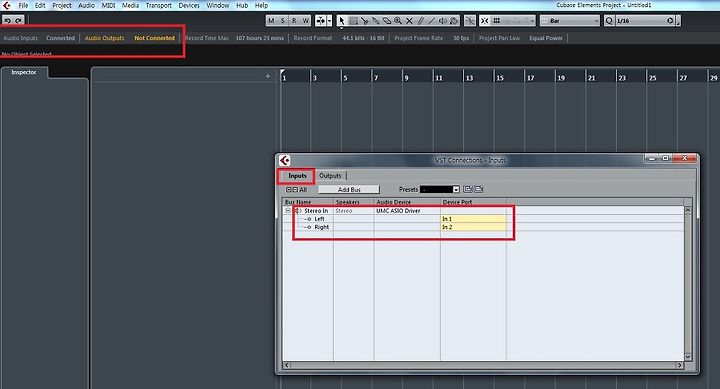Click the Record Format 44.1 kHz value
Screen dimensions: 720x389
click(363, 38)
